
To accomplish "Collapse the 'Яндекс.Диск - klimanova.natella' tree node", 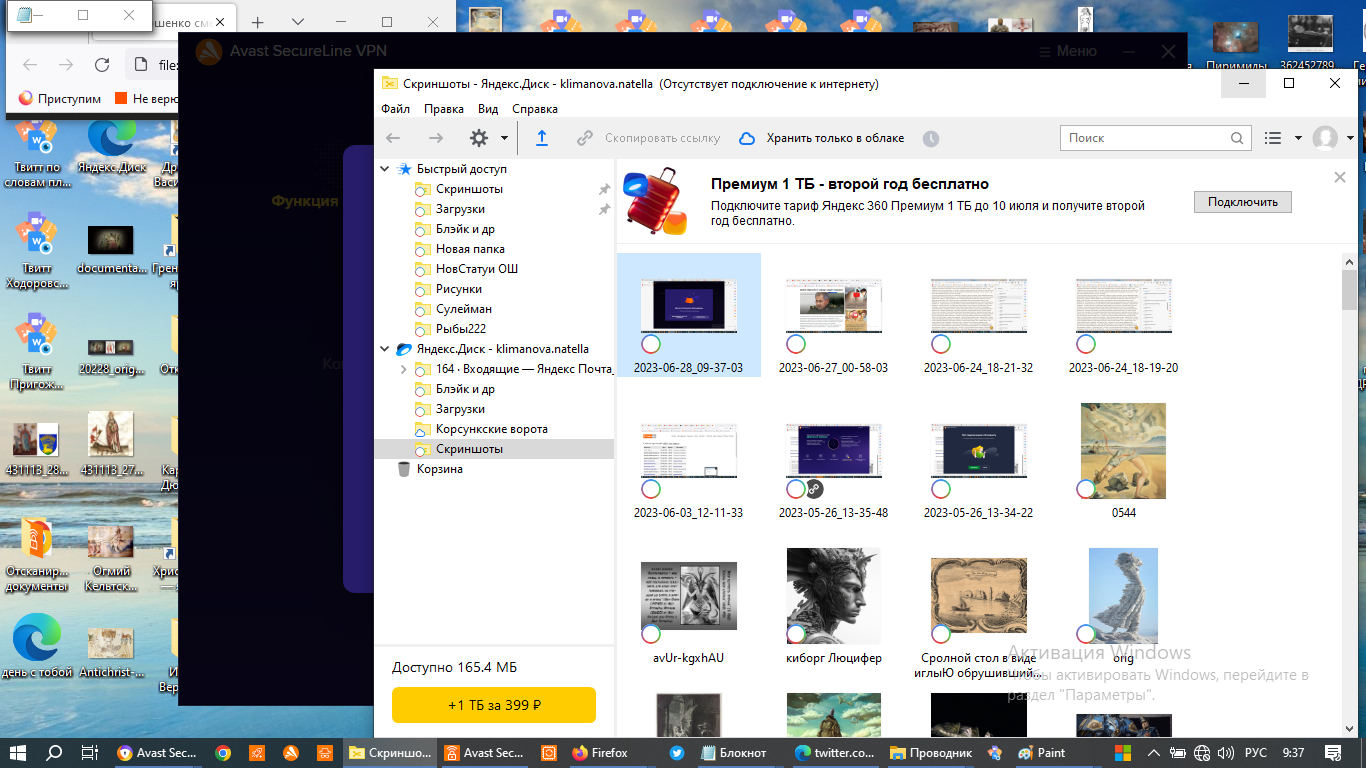I will click(x=385, y=349).
